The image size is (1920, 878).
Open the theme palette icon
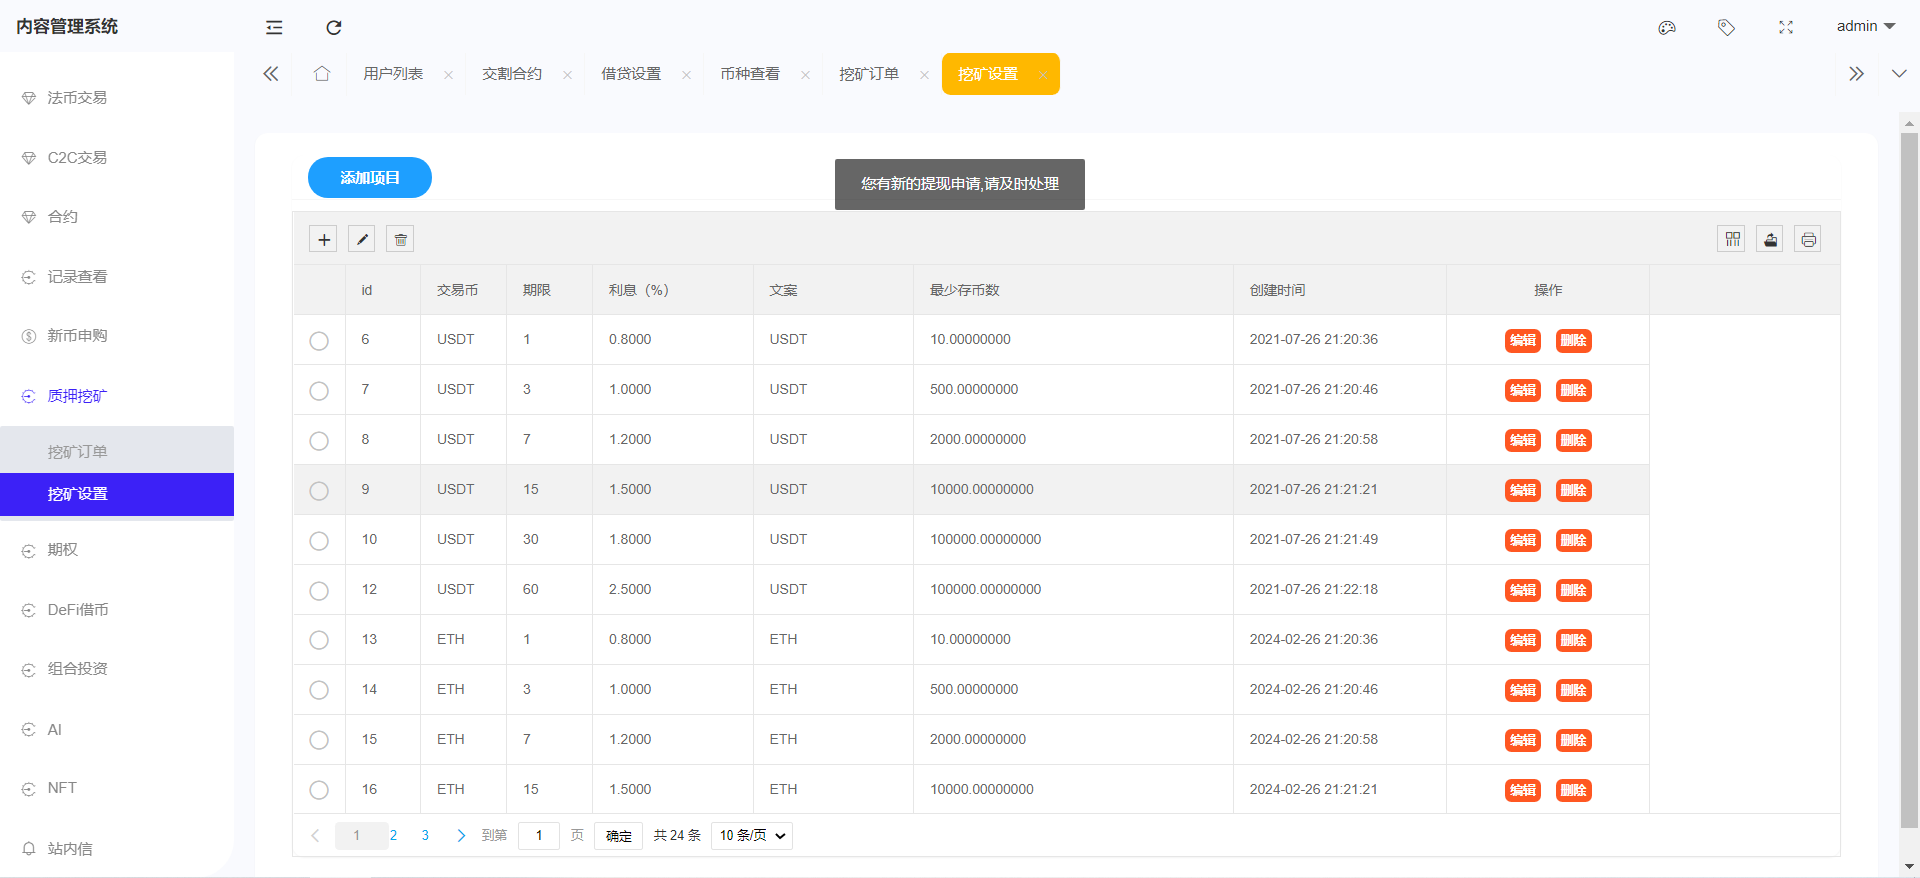[1666, 27]
